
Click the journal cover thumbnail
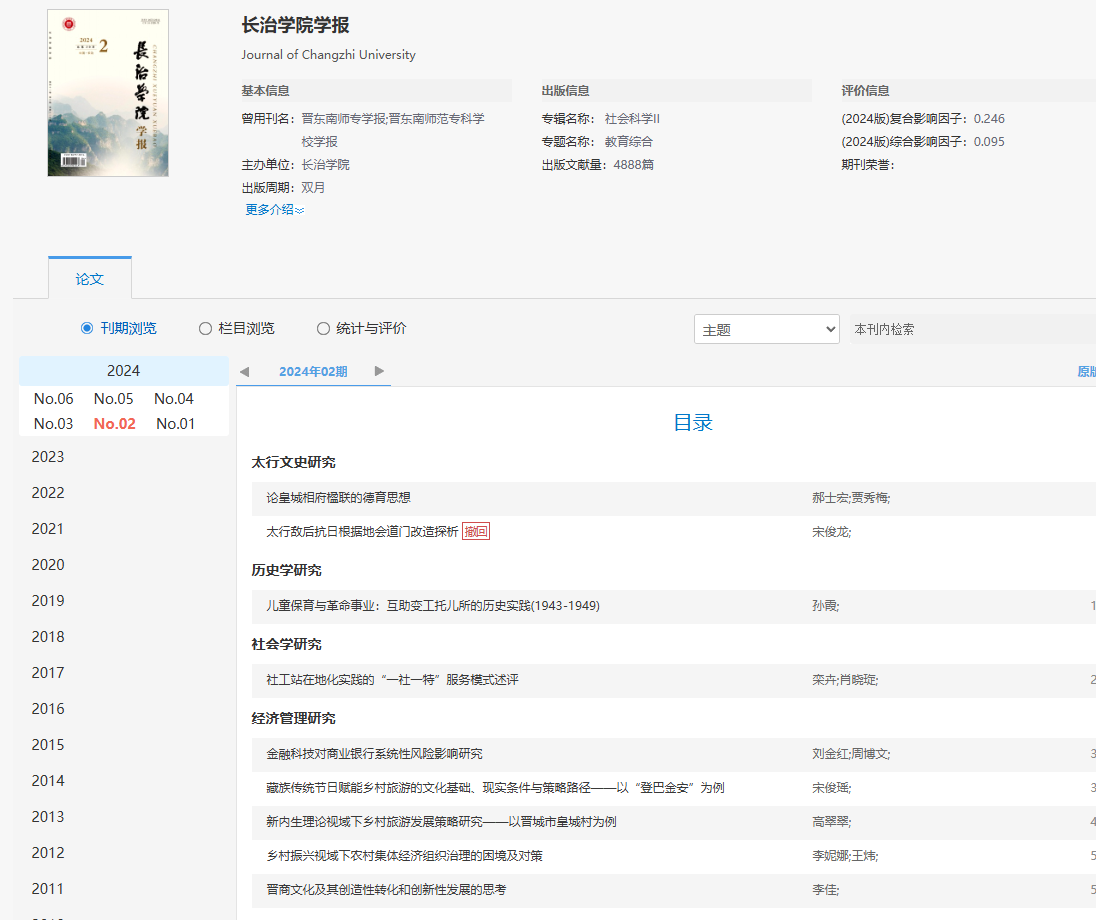click(108, 93)
